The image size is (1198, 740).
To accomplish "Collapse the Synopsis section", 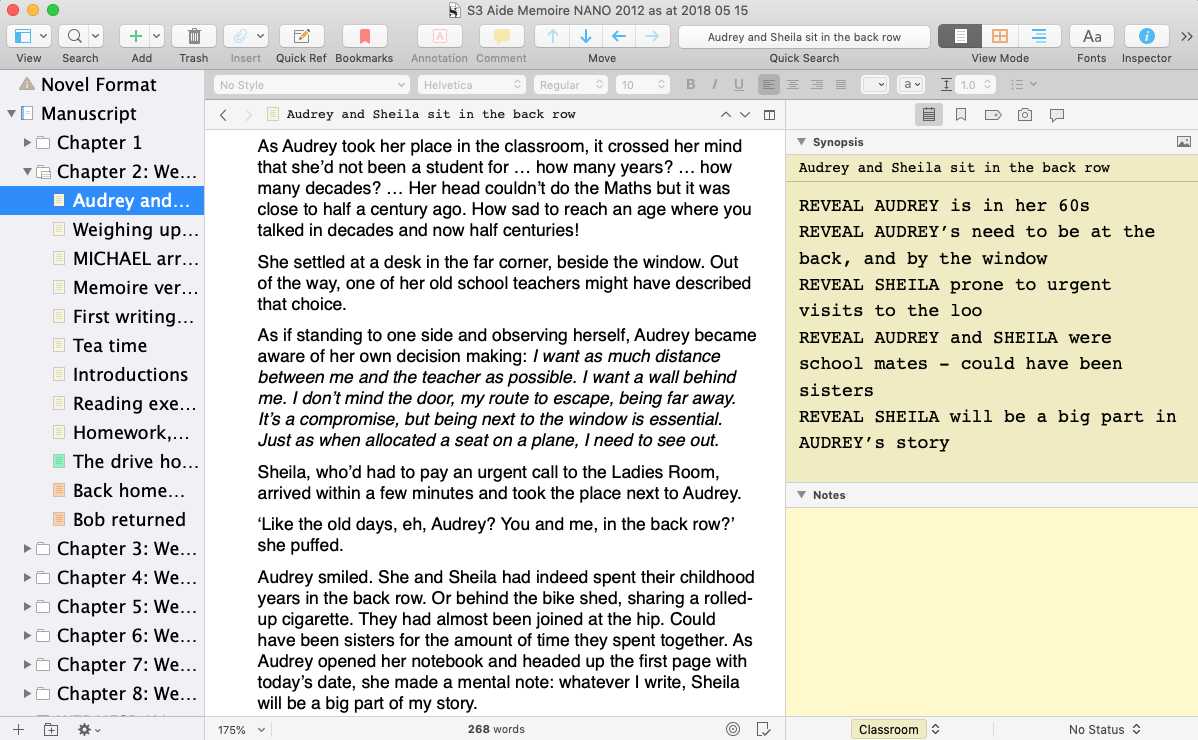I will [x=801, y=142].
